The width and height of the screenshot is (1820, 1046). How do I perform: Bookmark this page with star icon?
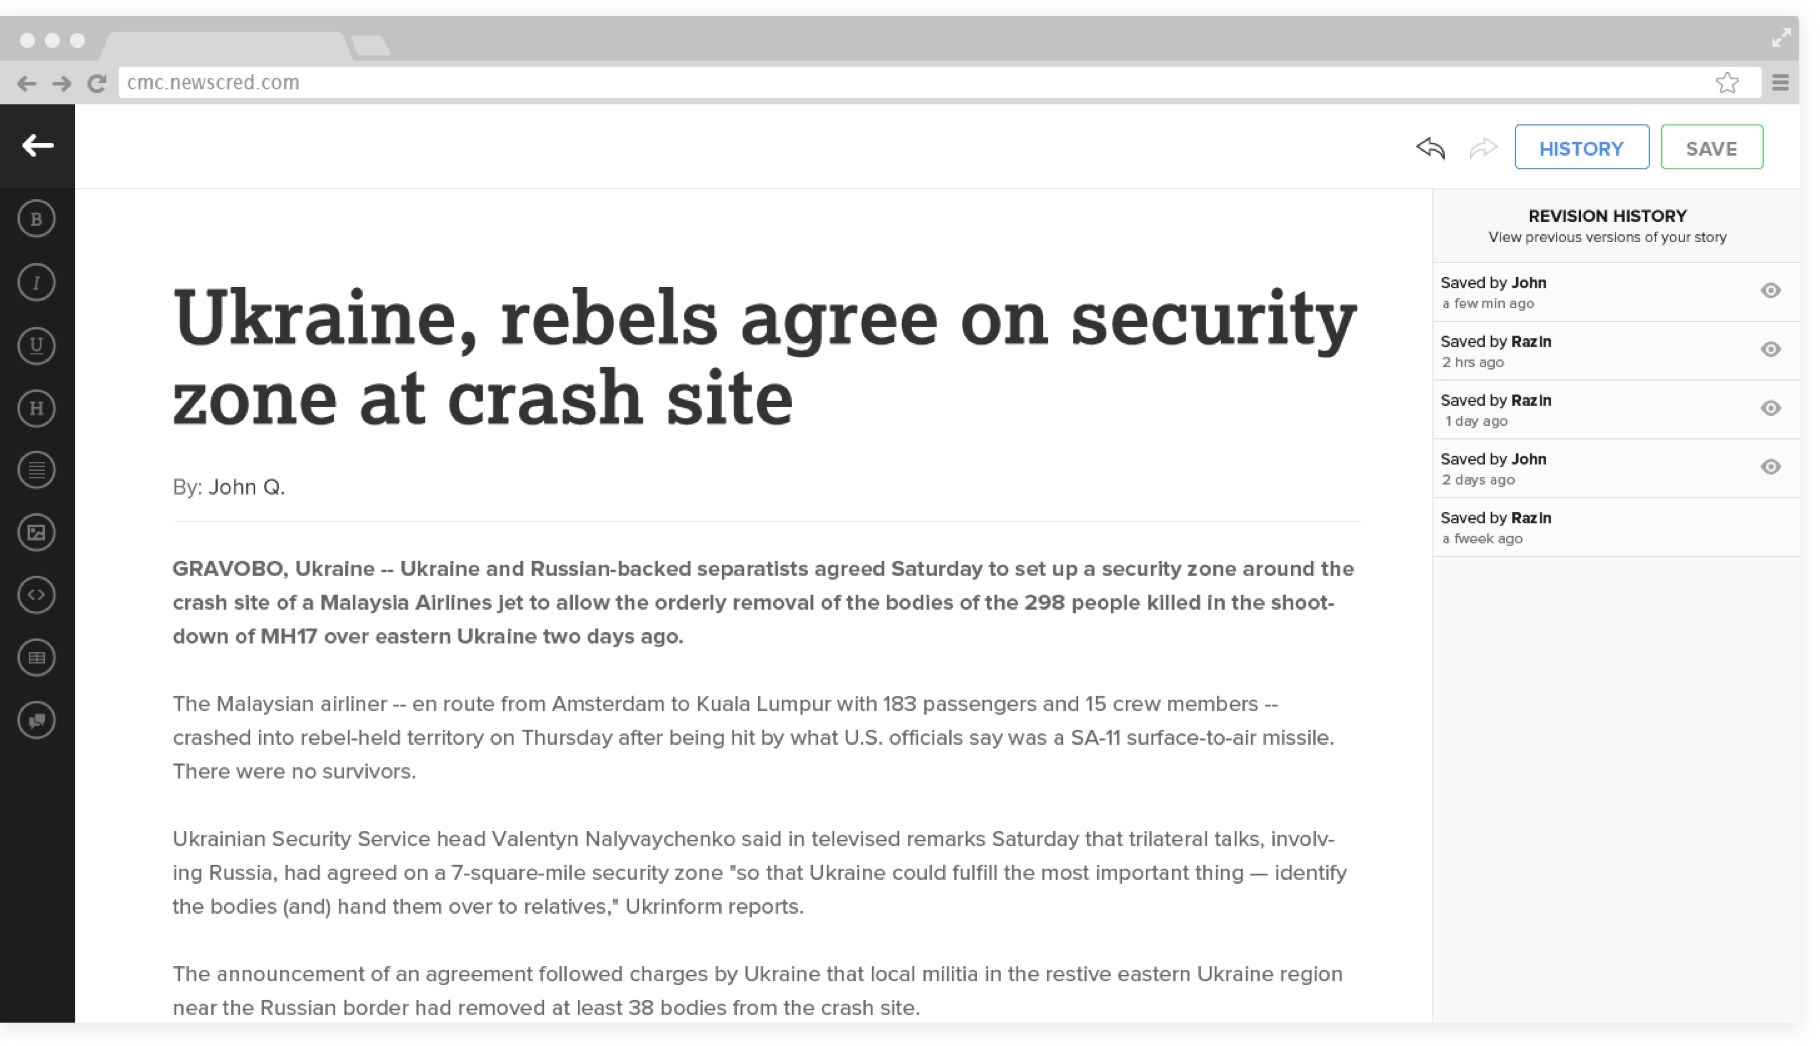(x=1727, y=83)
